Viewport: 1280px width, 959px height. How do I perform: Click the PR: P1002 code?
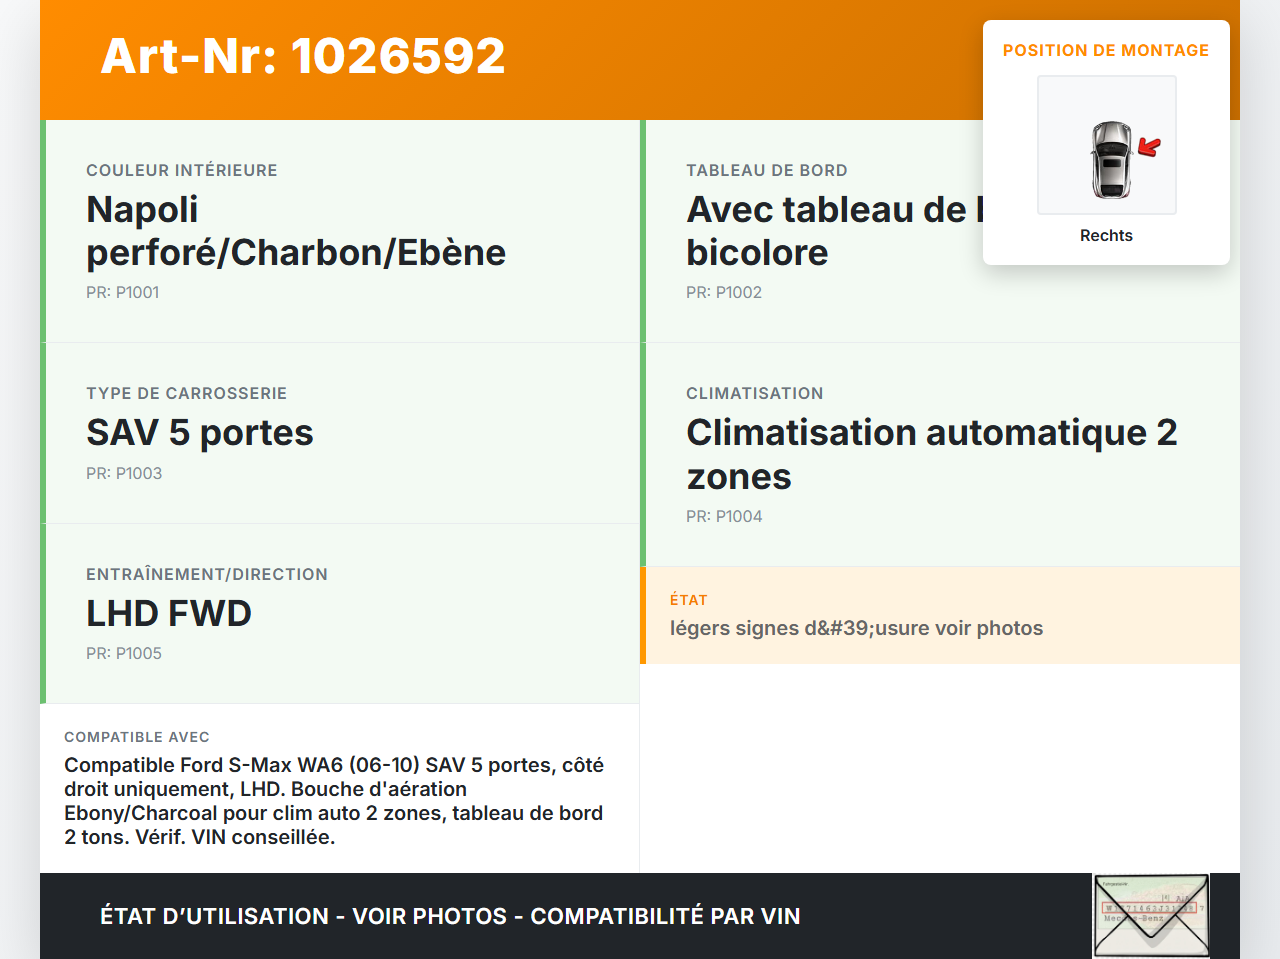(724, 293)
